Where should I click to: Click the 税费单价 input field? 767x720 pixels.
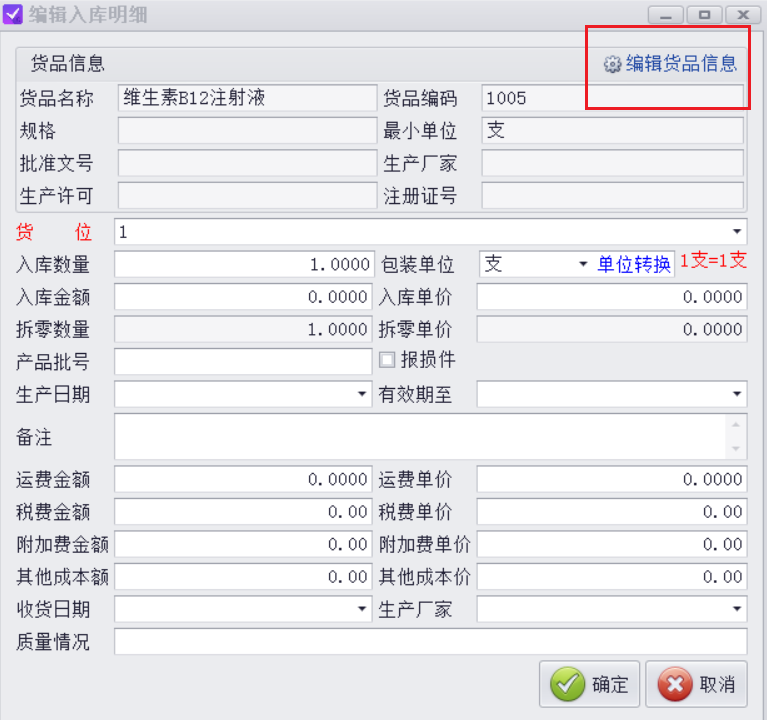coord(611,512)
